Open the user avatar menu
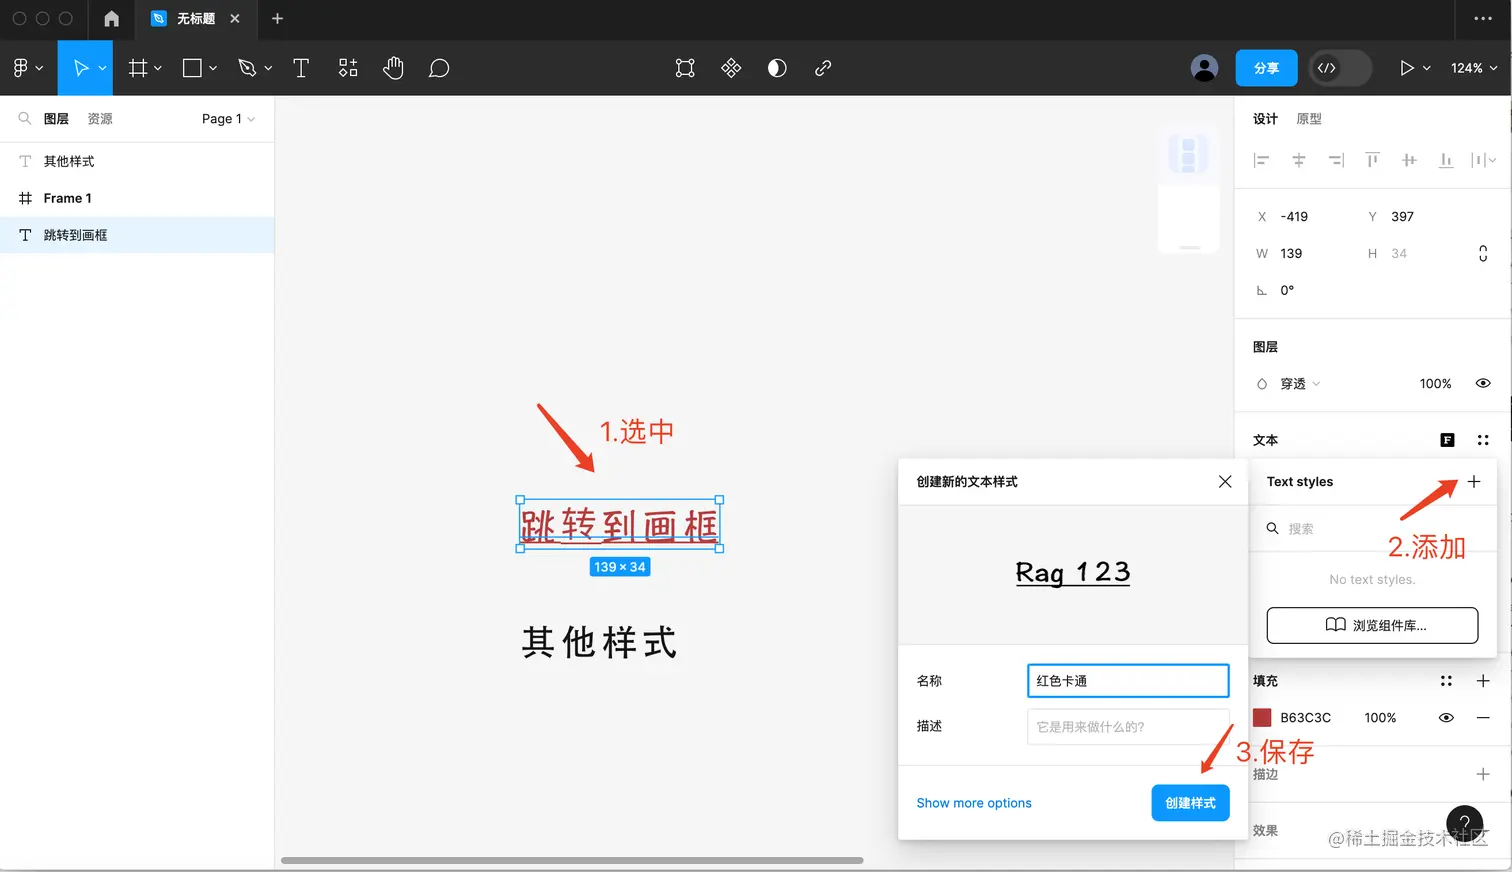1512x872 pixels. [1205, 68]
